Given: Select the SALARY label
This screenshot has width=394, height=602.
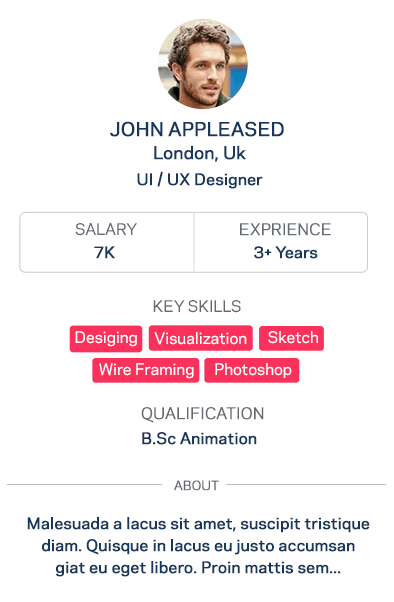Looking at the screenshot, I should point(106,229).
